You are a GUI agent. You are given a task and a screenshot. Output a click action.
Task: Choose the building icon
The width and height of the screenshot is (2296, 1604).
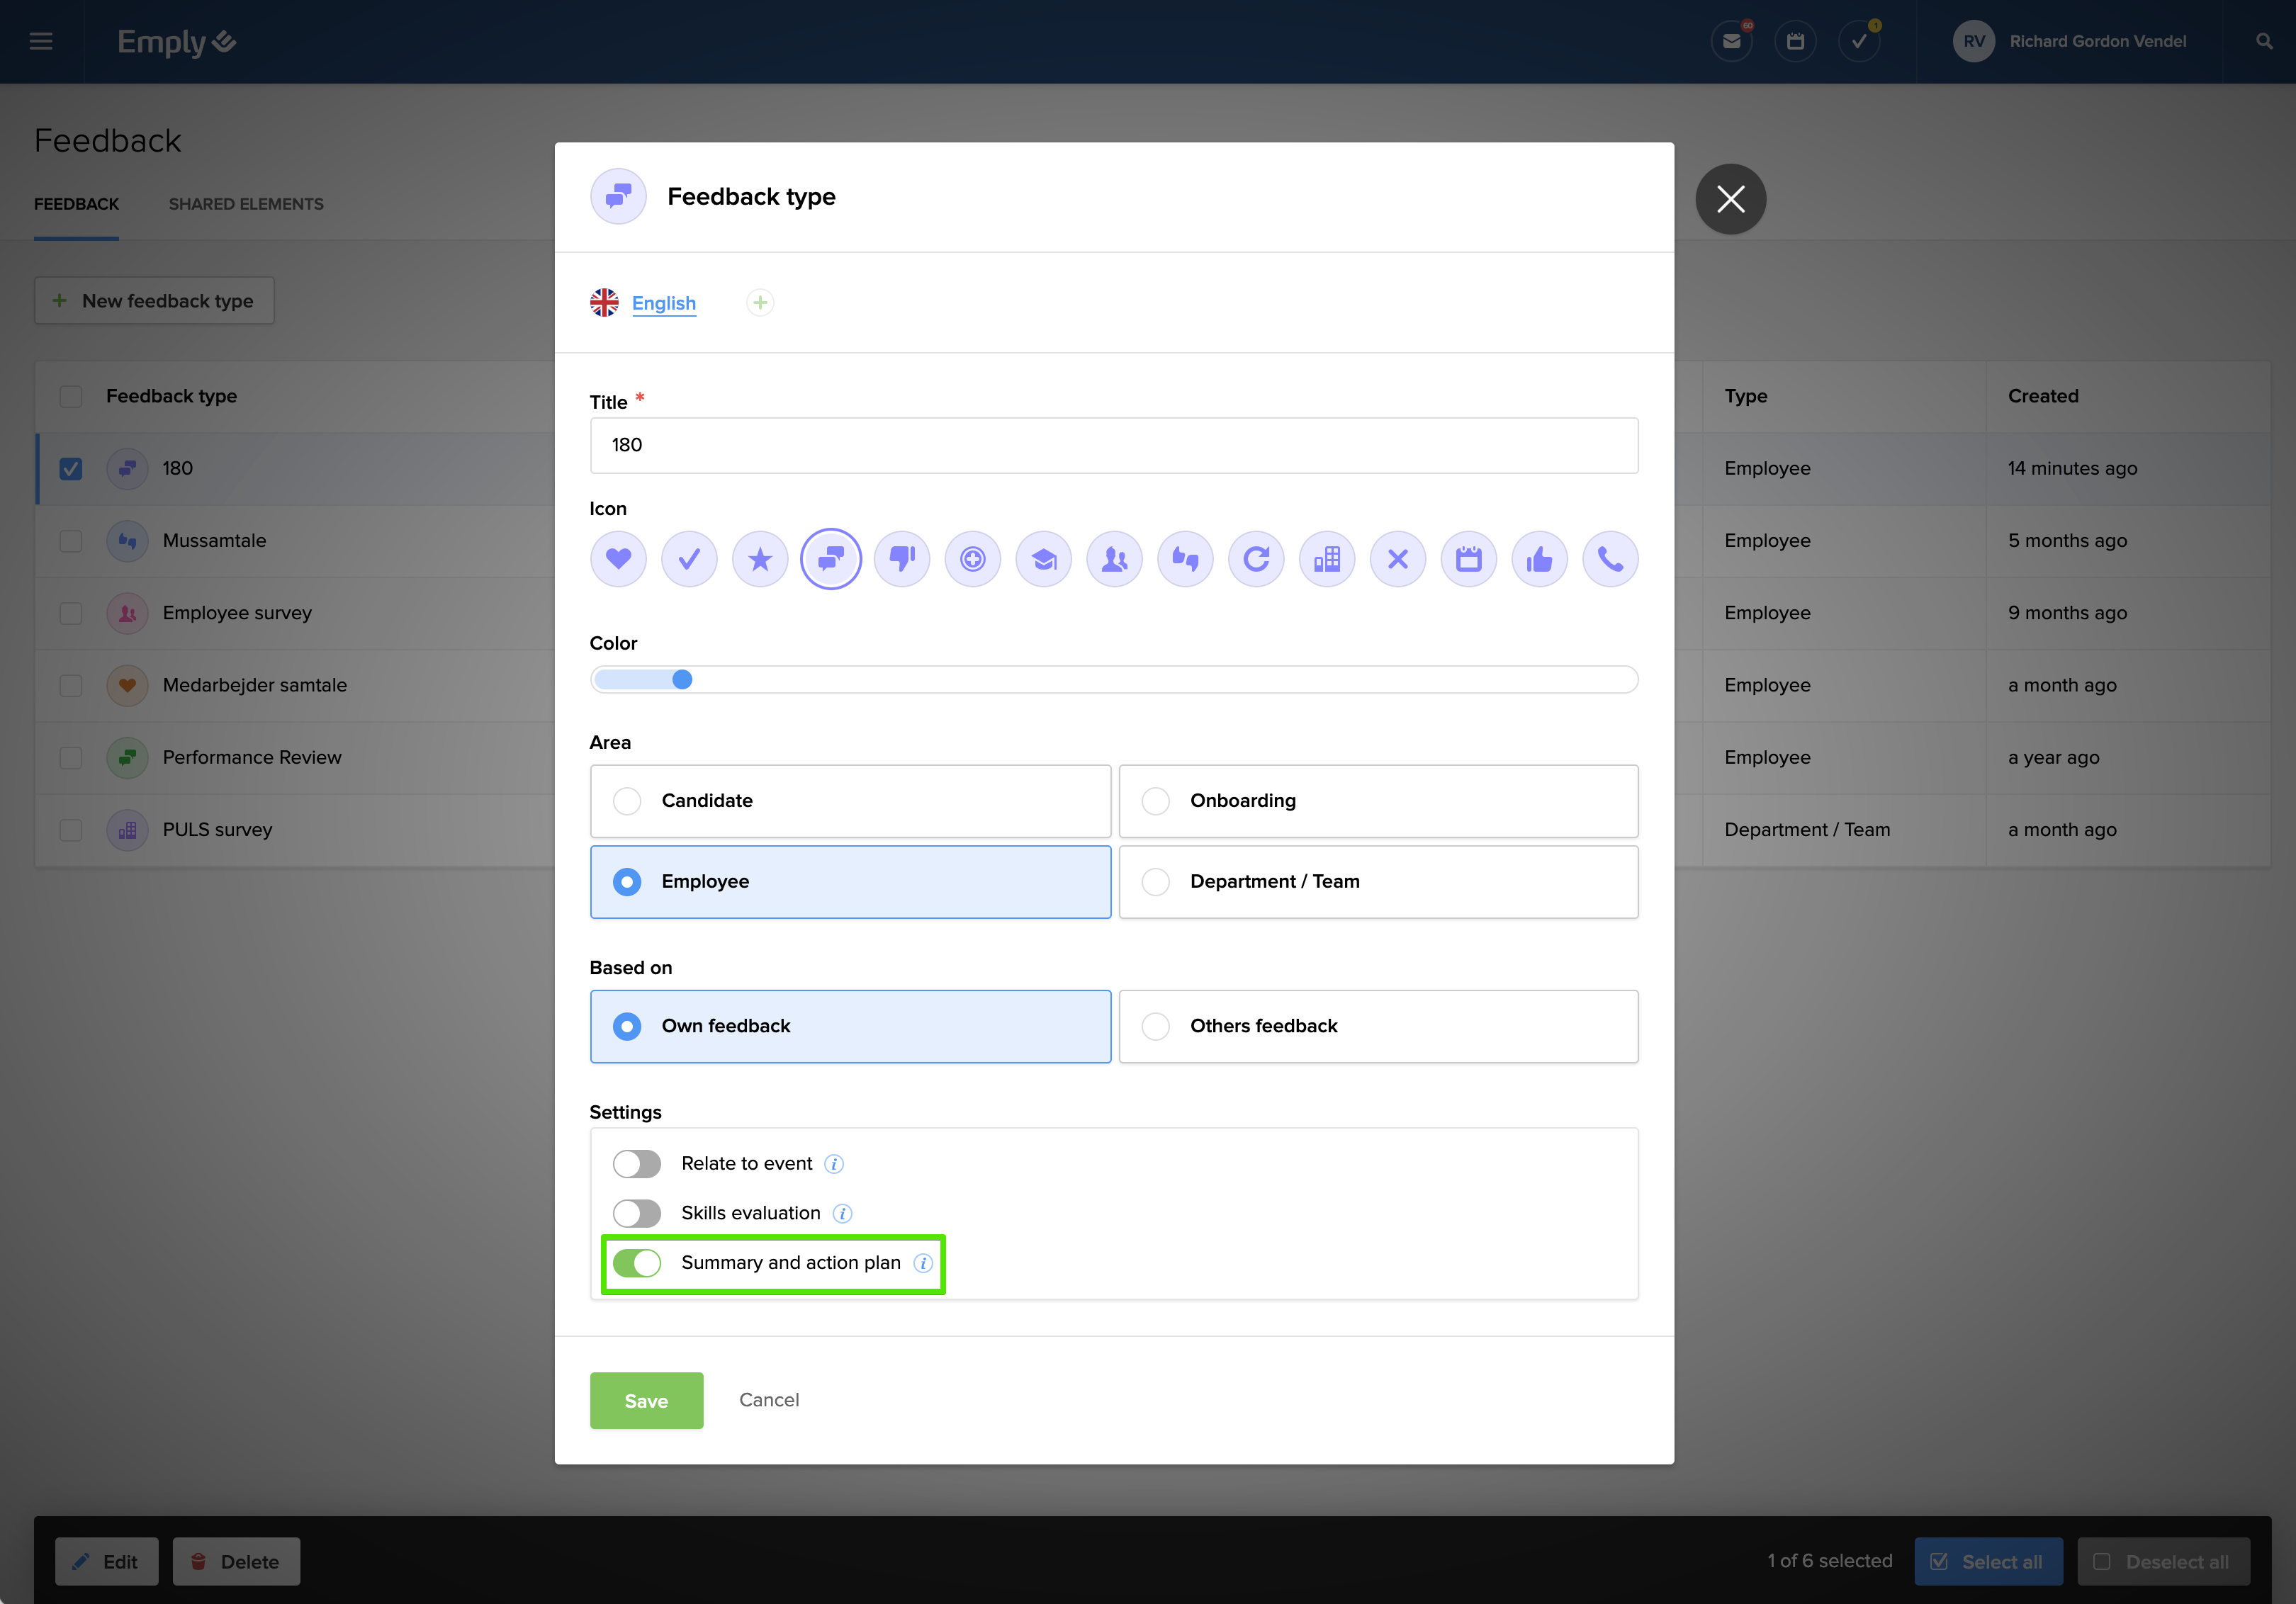1326,559
